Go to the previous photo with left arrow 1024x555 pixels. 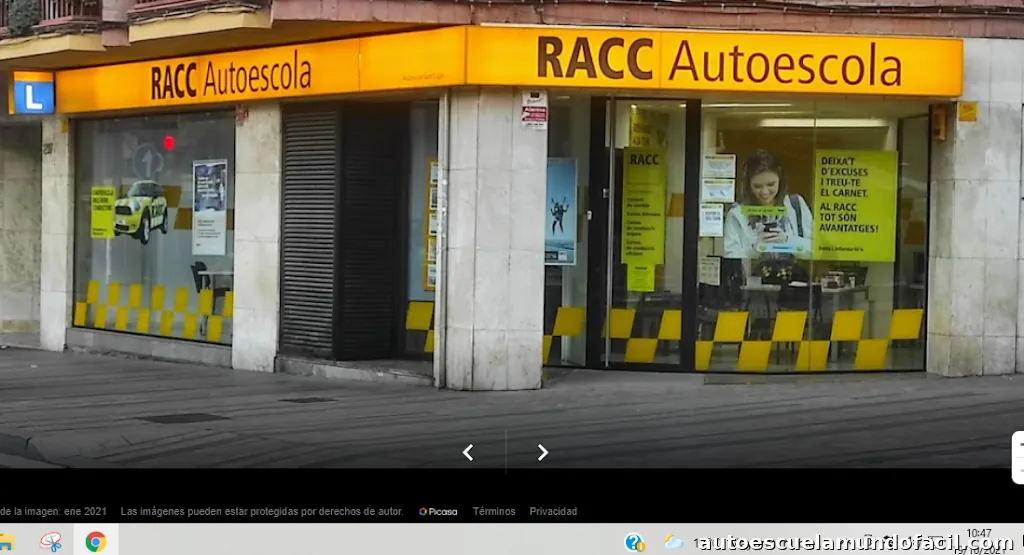coord(467,453)
